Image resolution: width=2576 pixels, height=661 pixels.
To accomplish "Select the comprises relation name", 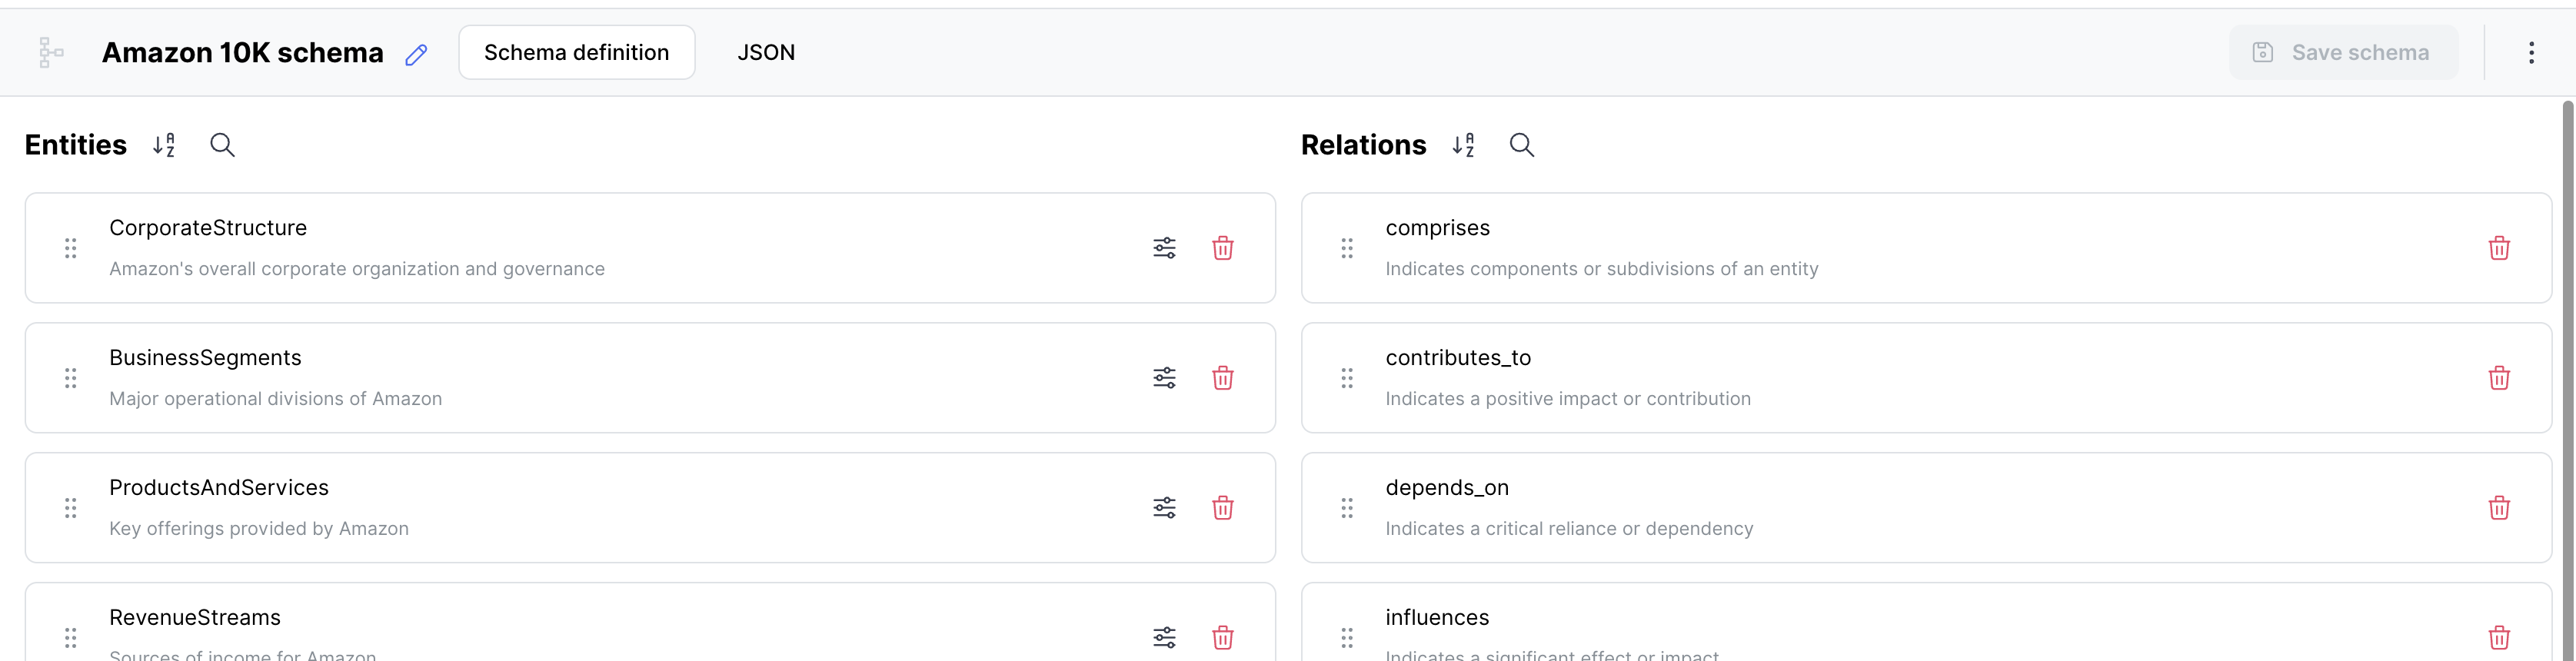I will (x=1437, y=228).
